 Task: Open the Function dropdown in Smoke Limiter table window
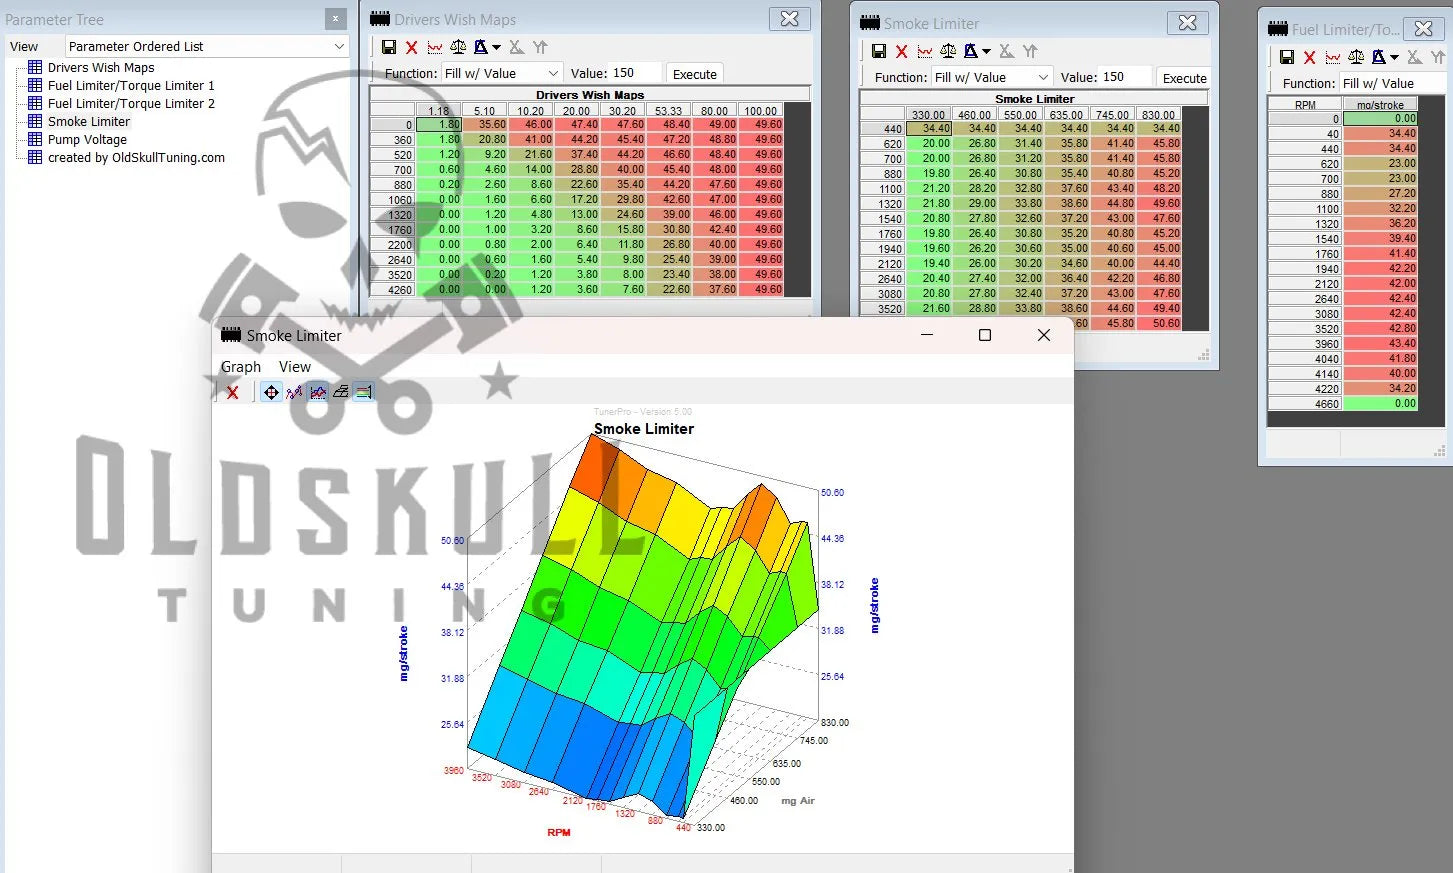coord(1042,77)
